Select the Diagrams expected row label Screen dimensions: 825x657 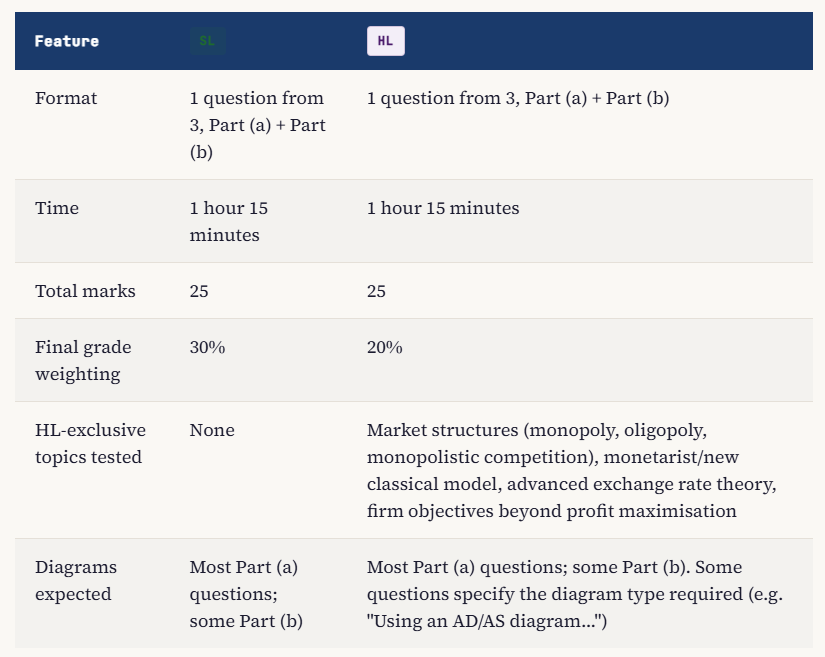pyautogui.click(x=76, y=581)
